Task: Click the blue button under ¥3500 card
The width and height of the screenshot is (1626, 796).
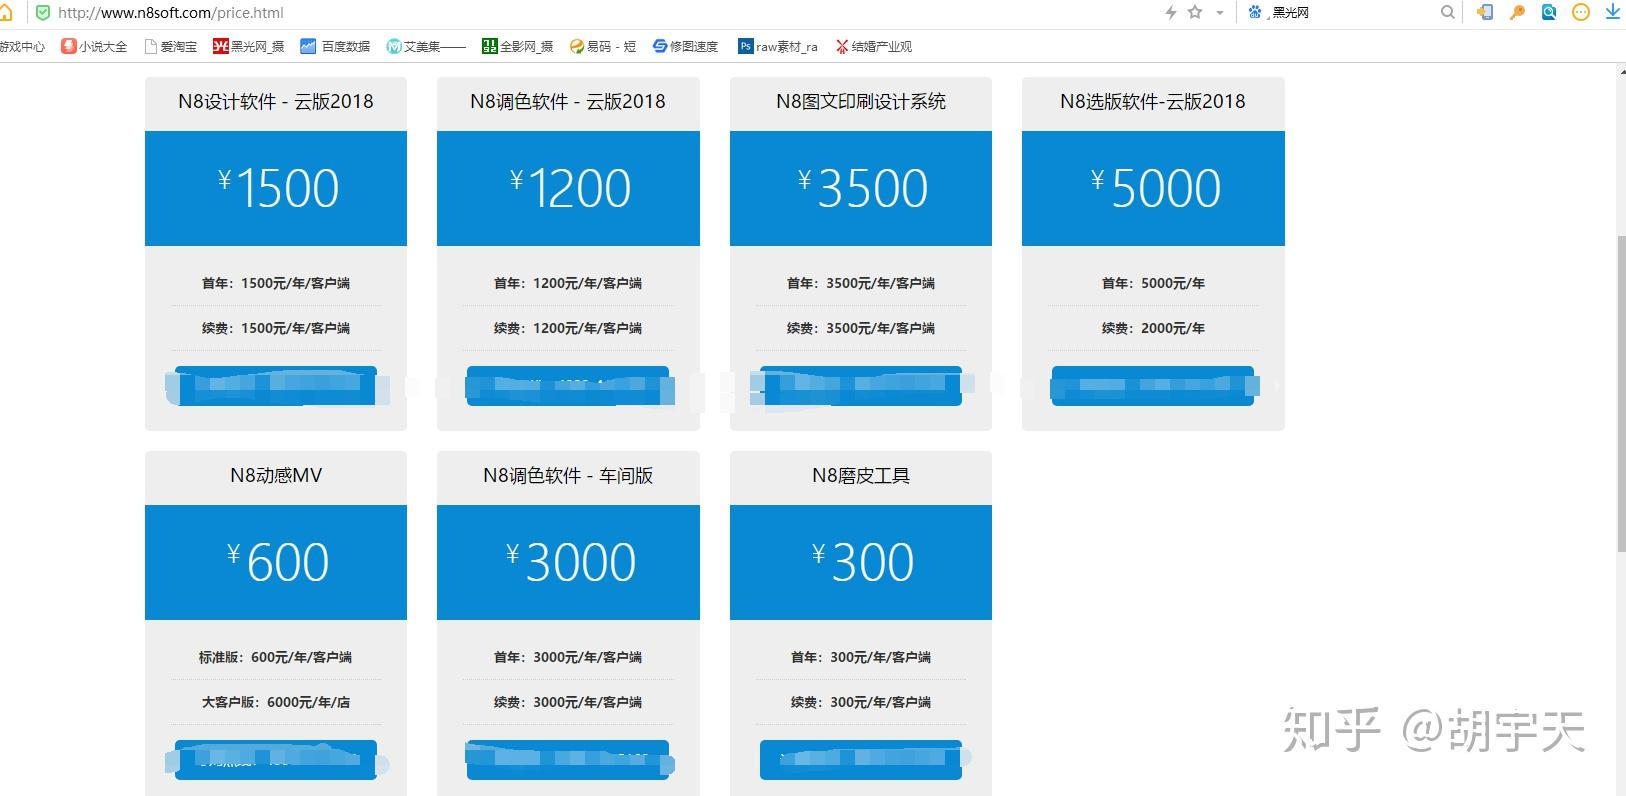Action: (861, 386)
